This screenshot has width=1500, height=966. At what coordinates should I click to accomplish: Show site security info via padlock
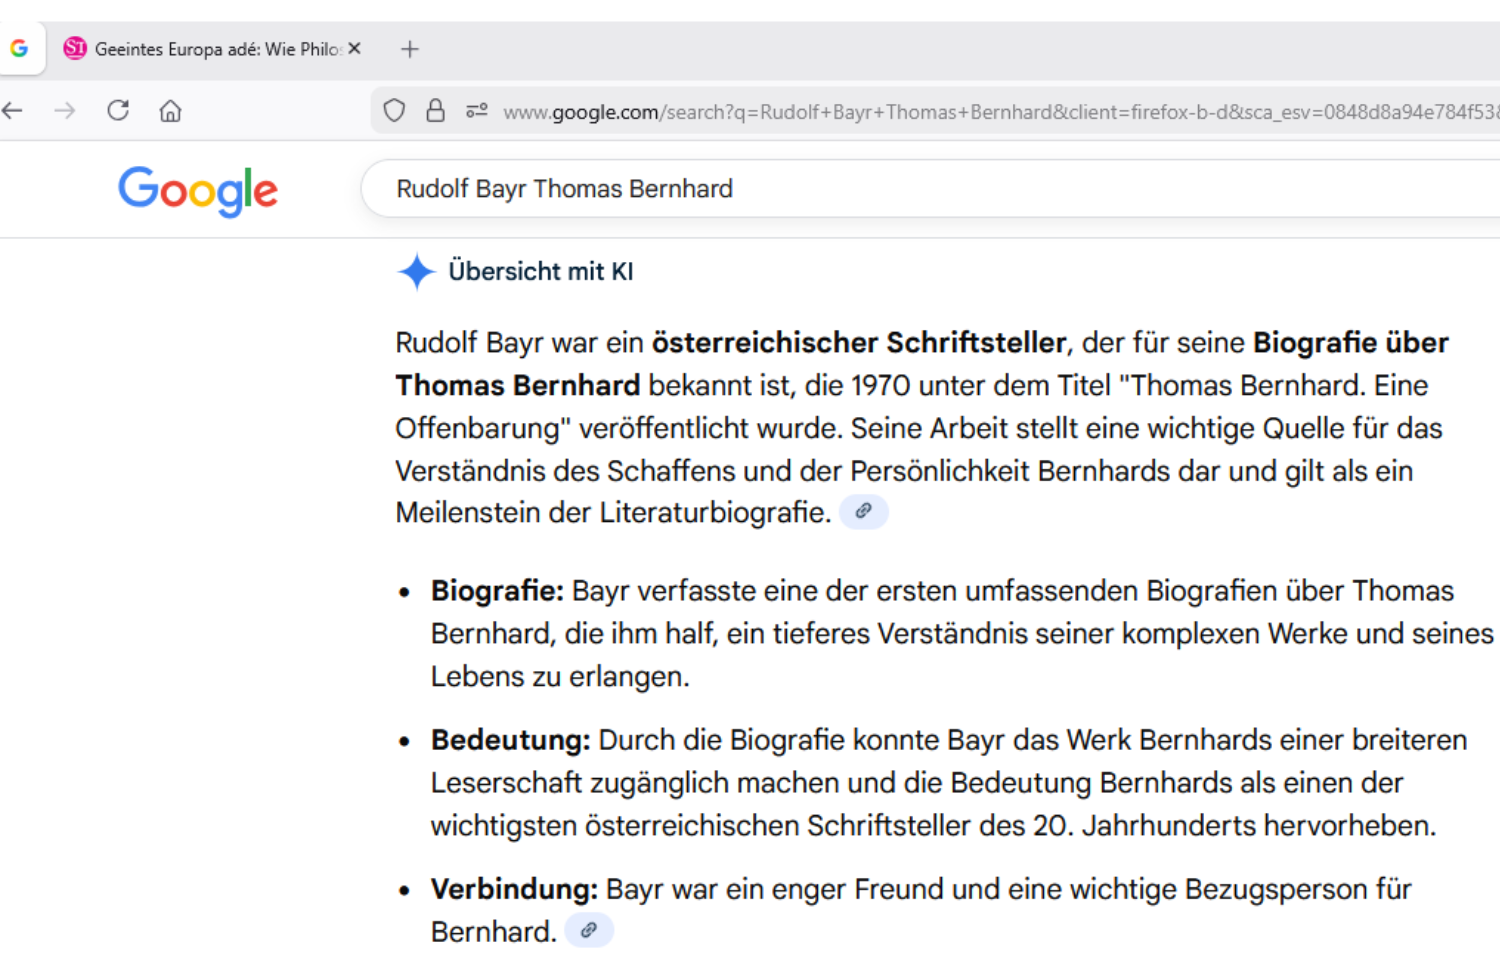(435, 111)
